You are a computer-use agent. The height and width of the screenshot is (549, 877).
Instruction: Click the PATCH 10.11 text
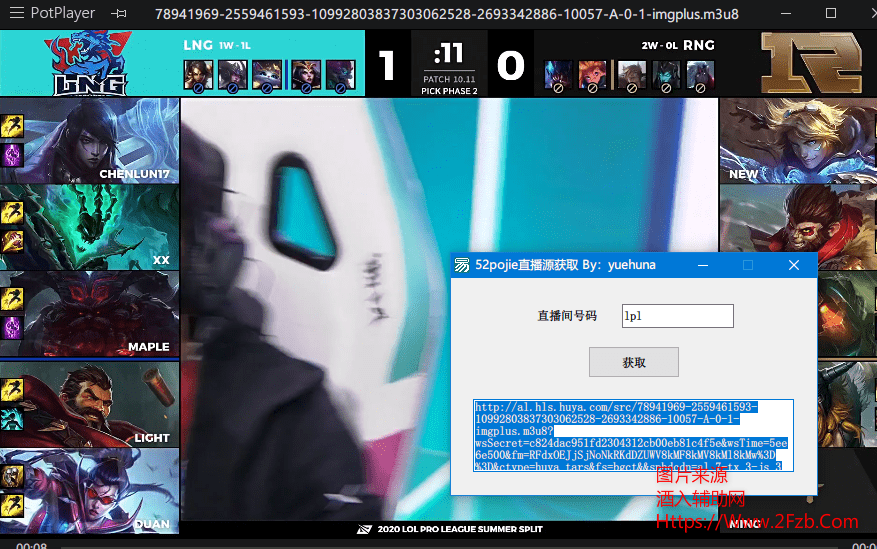click(449, 79)
